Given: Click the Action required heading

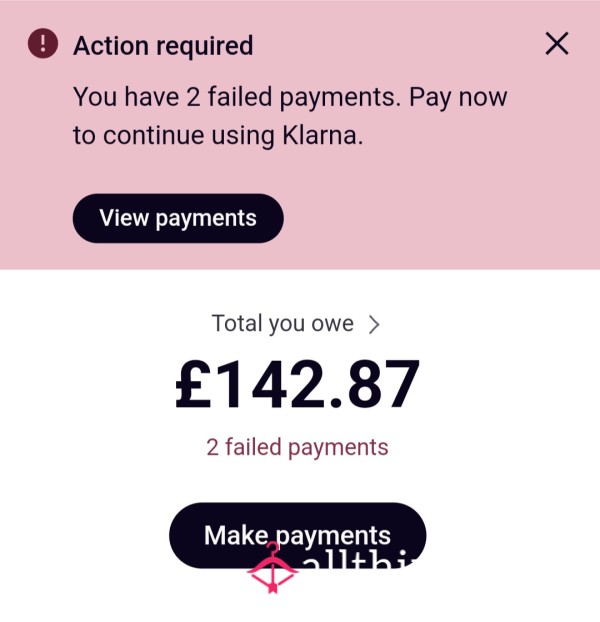Looking at the screenshot, I should coord(163,46).
